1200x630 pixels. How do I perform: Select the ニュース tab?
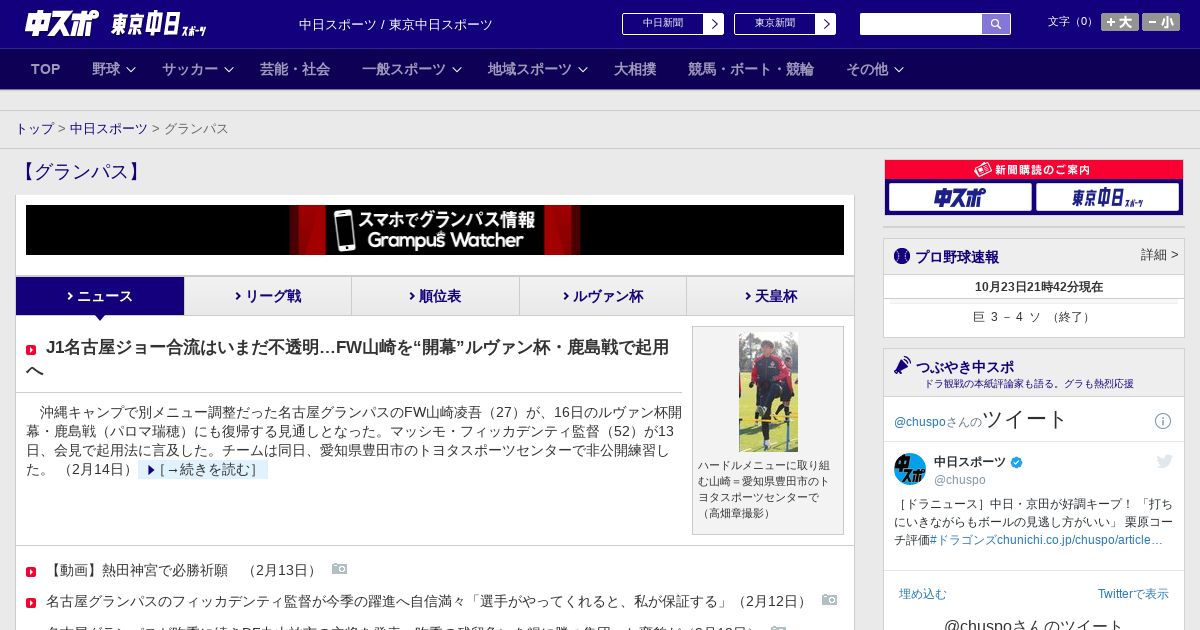(x=100, y=296)
